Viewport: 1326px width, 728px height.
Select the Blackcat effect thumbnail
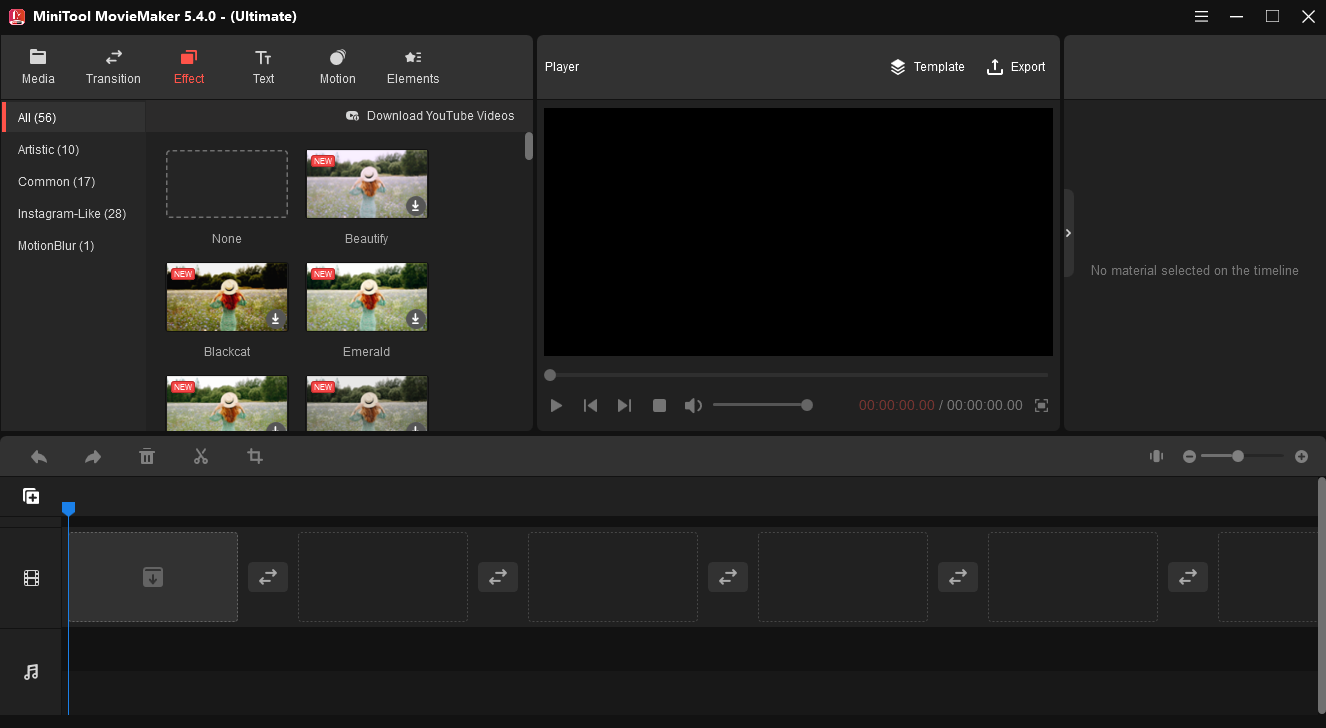[x=227, y=297]
